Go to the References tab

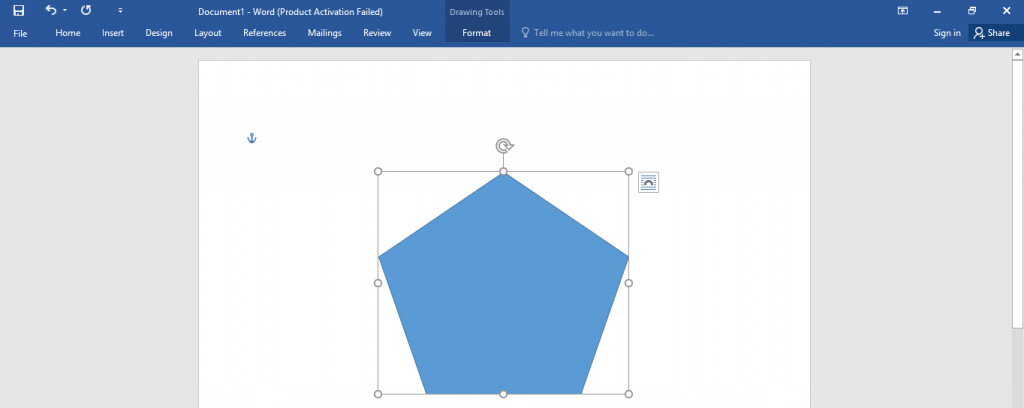coord(264,33)
